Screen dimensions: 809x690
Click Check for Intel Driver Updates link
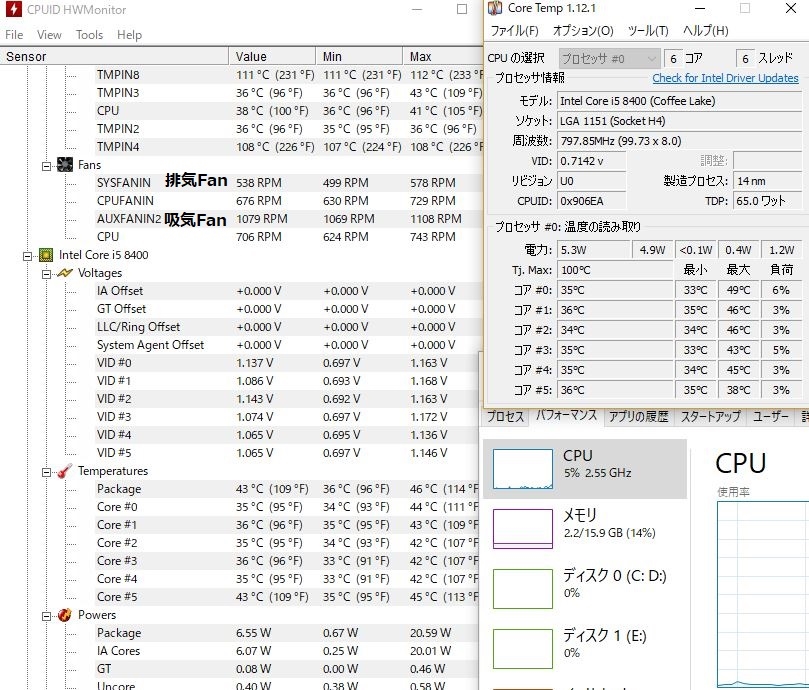click(725, 78)
